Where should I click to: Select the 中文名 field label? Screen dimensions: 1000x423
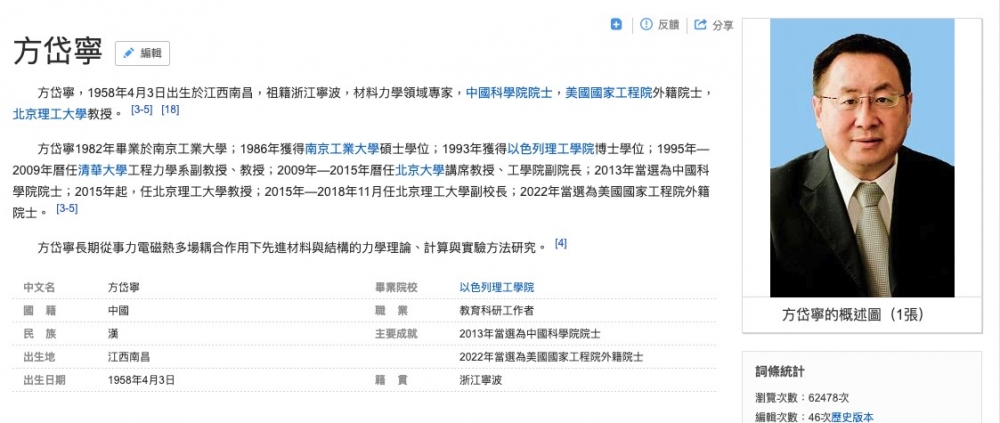click(x=39, y=288)
